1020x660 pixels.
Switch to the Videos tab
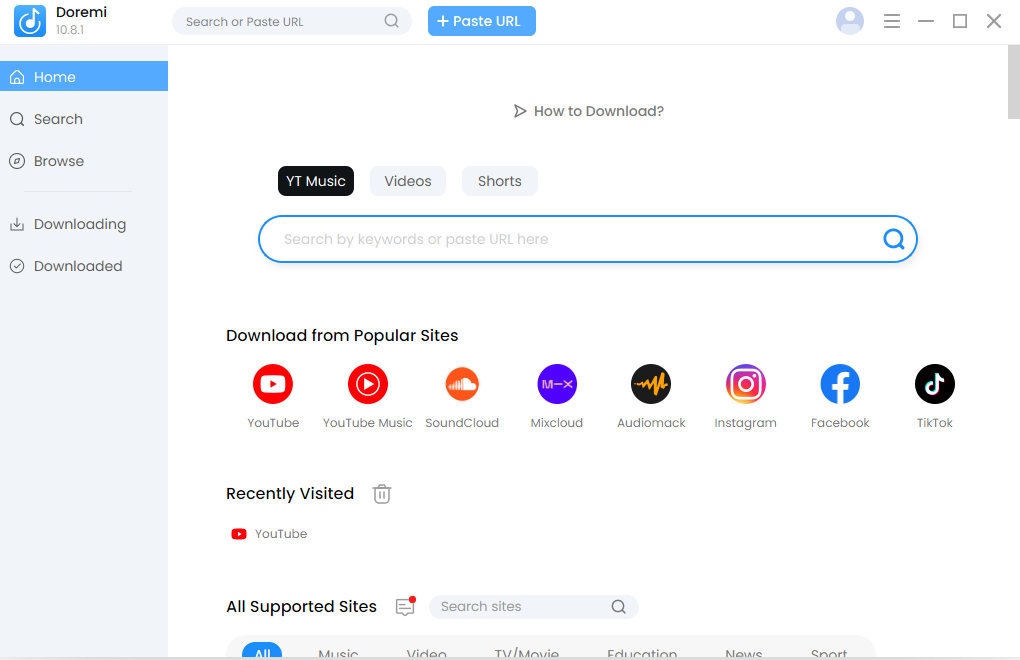point(408,181)
